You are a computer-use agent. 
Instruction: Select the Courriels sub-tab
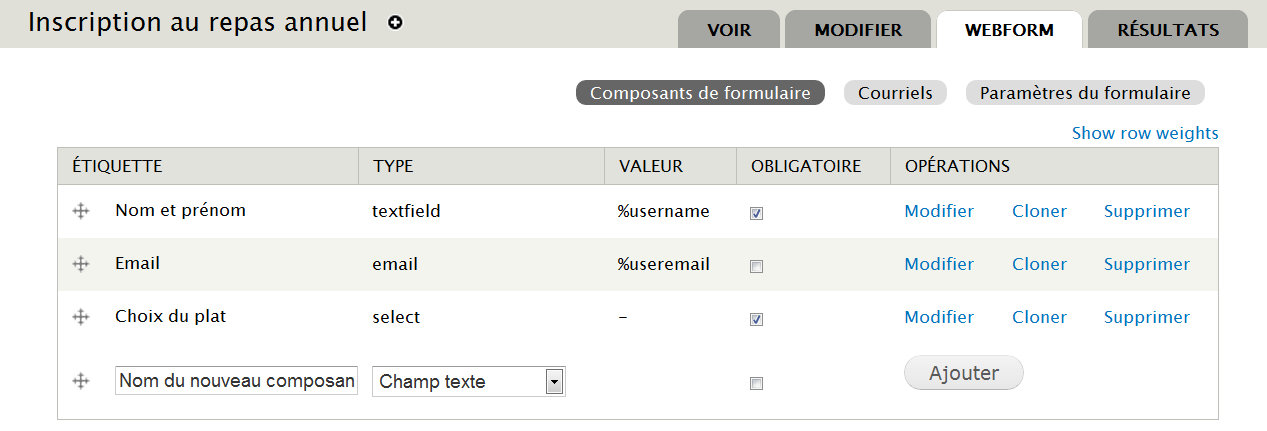pyautogui.click(x=895, y=93)
